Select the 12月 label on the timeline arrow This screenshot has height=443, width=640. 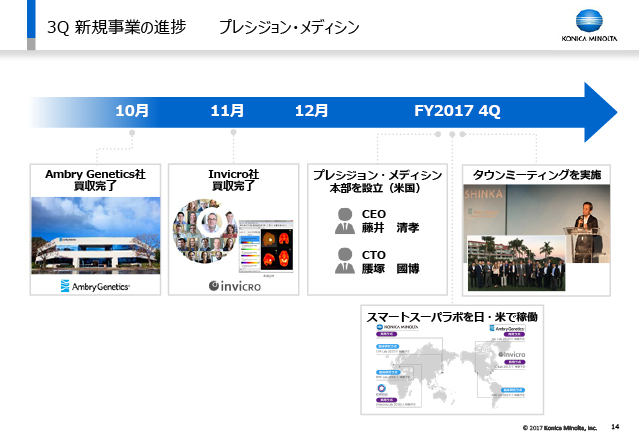pos(311,111)
